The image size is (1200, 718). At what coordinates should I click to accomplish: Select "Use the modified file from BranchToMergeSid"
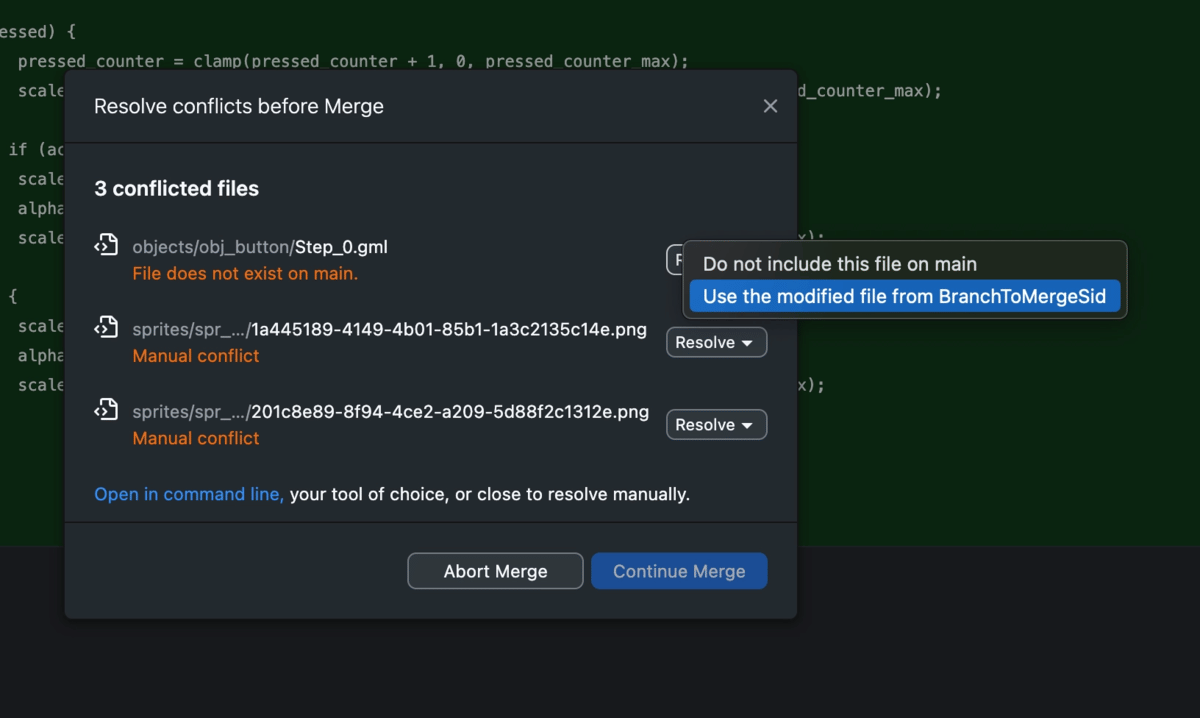904,296
